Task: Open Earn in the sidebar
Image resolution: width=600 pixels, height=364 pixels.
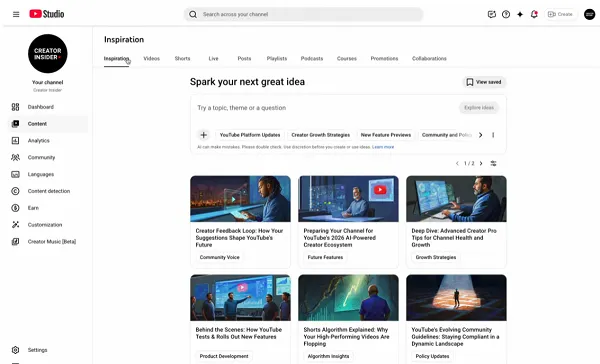Action: pyautogui.click(x=47, y=208)
